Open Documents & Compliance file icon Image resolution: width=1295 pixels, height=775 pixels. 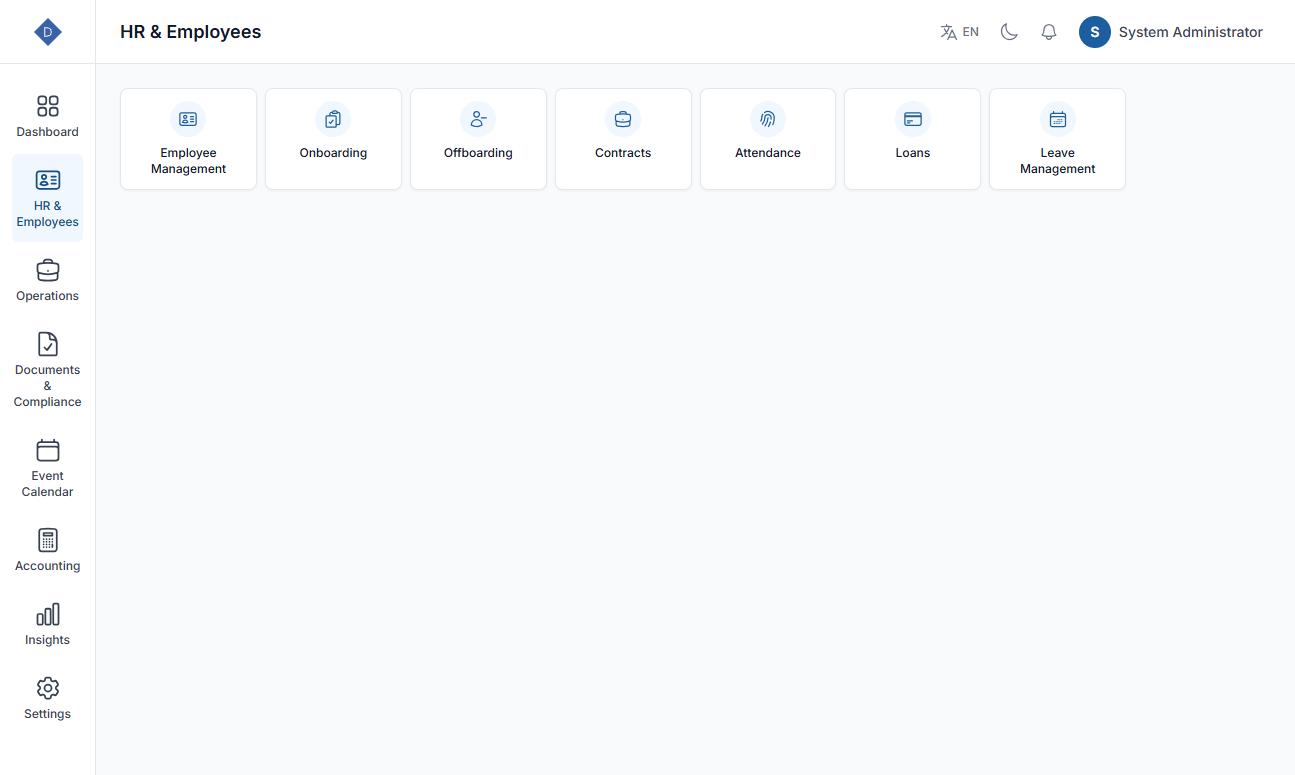click(48, 344)
